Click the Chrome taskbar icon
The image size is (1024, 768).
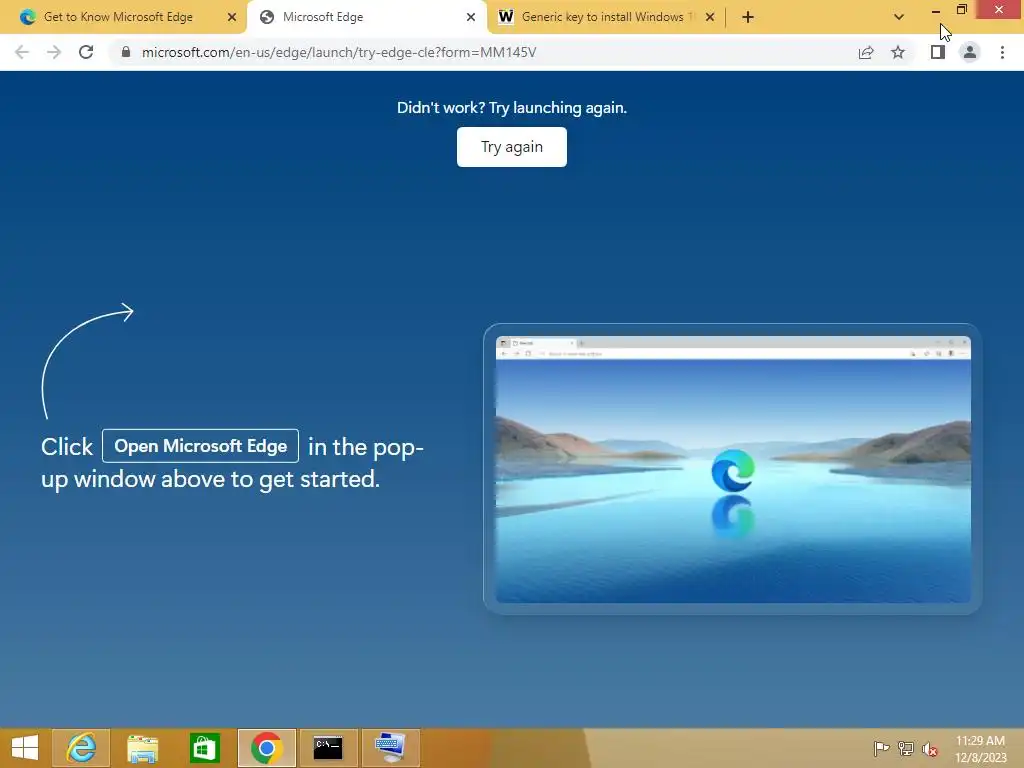coord(266,748)
